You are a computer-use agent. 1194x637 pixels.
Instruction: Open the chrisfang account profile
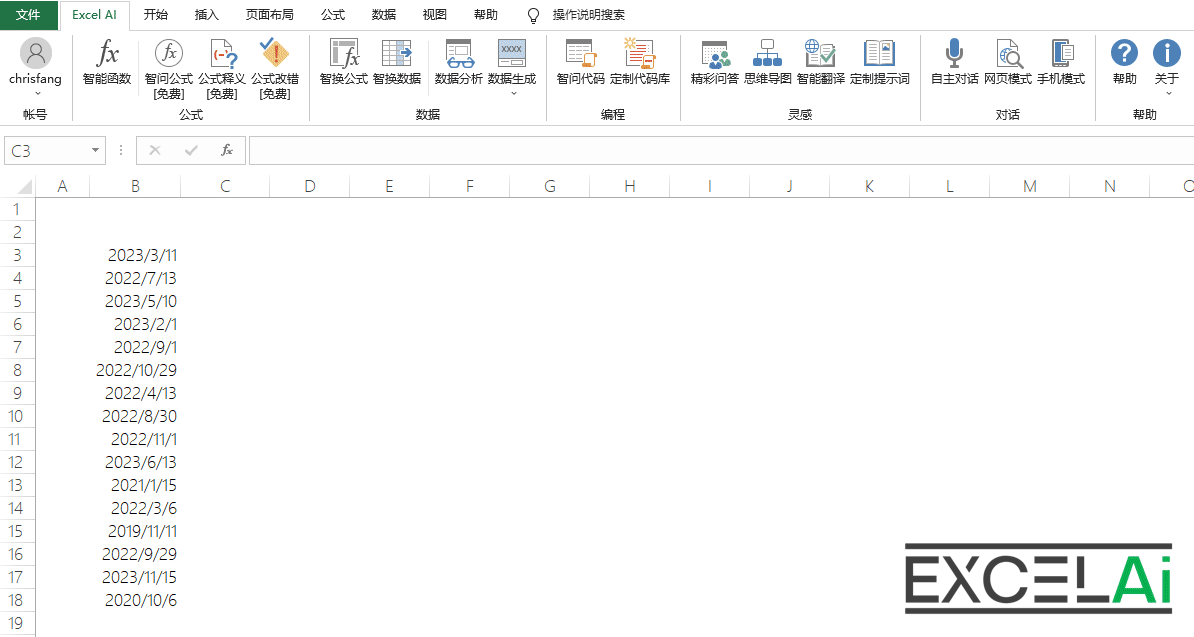point(36,62)
